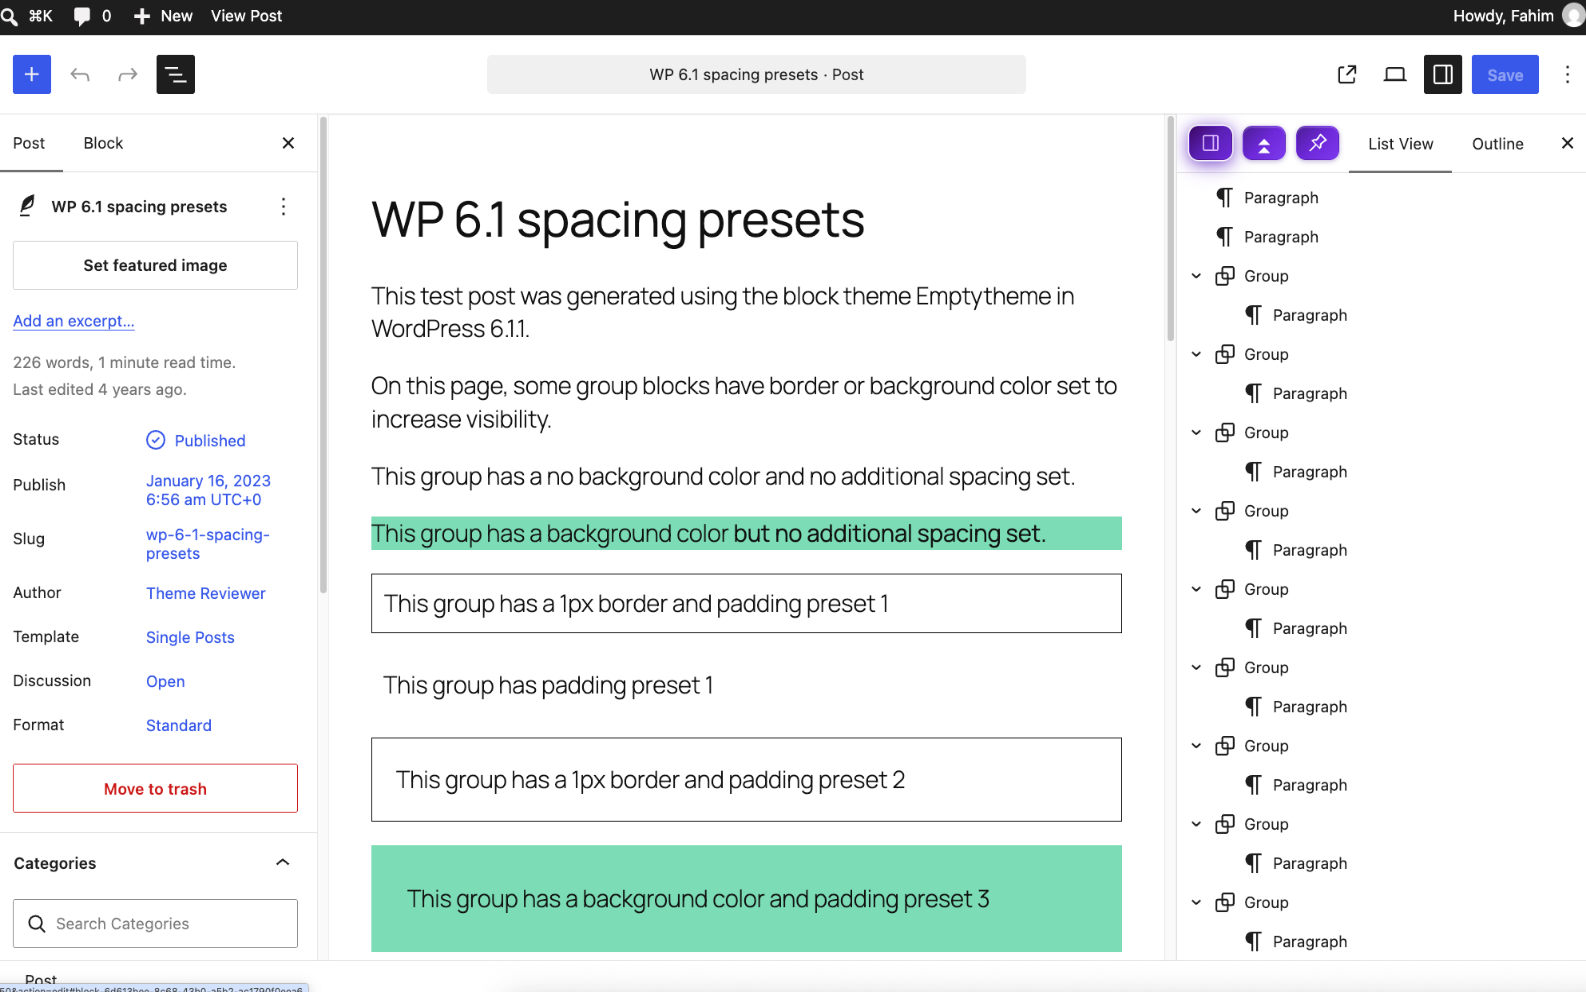Click the 'This group has padding preset 1' text

pos(548,685)
